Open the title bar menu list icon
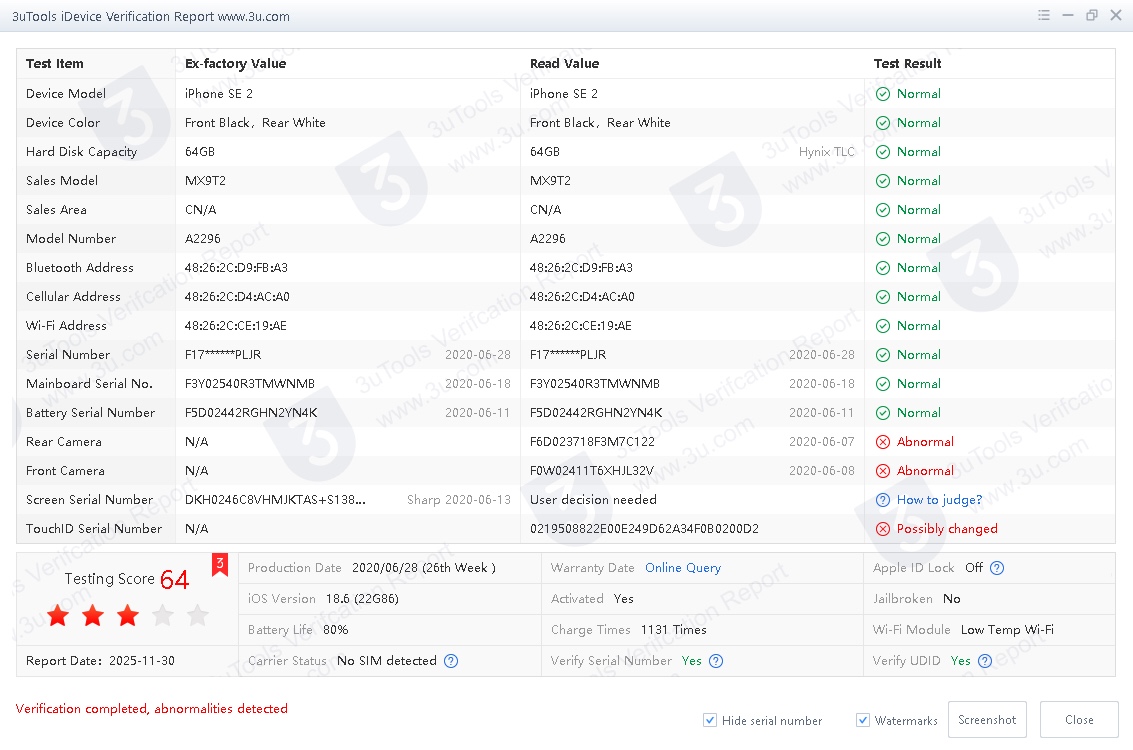1133x750 pixels. 1044,16
